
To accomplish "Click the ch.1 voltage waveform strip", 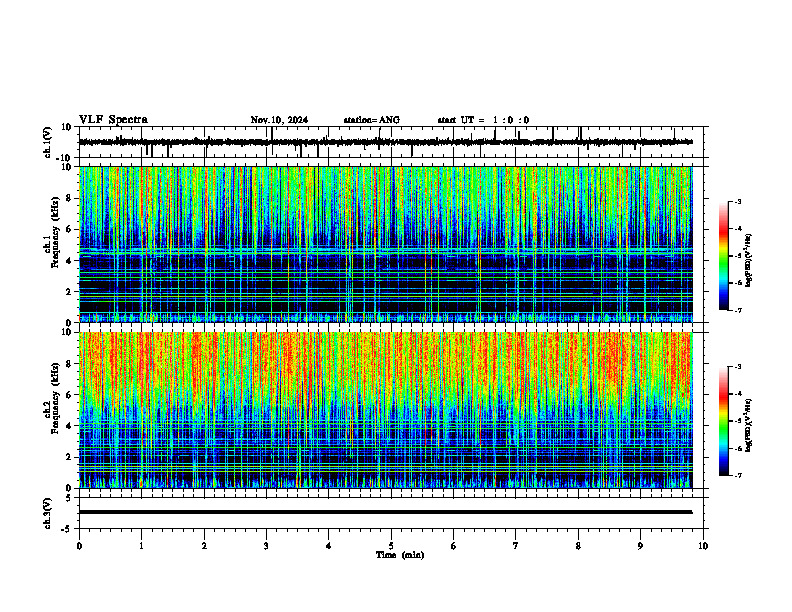I will click(393, 142).
